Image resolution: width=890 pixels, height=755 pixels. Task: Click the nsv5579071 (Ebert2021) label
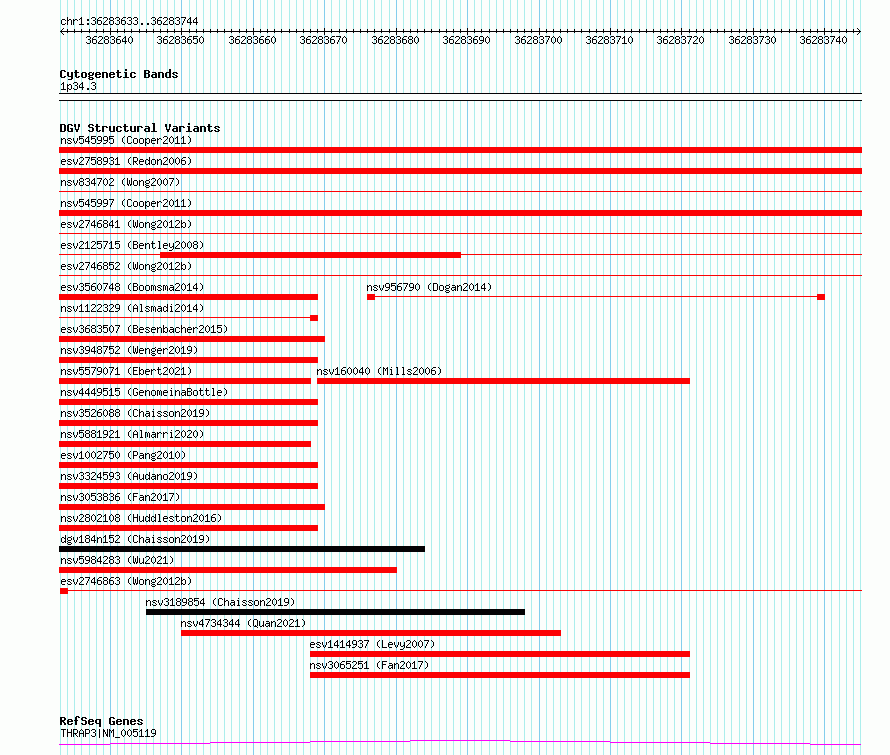126,371
